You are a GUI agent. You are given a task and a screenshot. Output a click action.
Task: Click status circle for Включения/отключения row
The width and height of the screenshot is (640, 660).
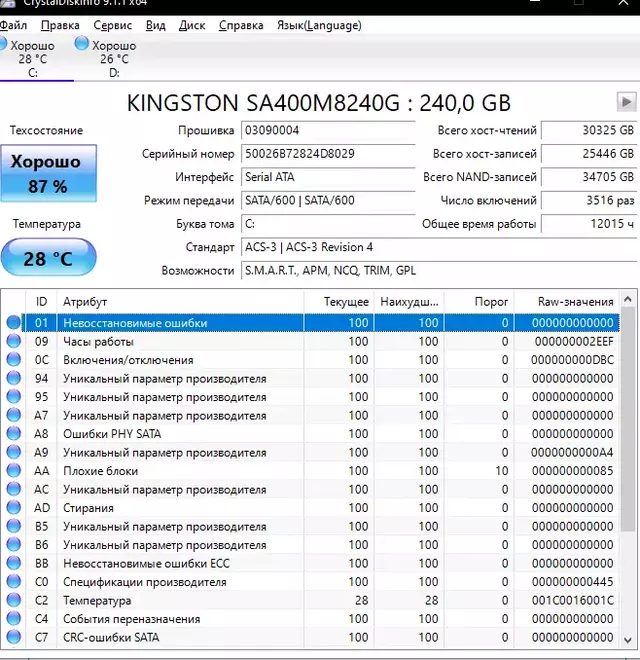[13, 360]
